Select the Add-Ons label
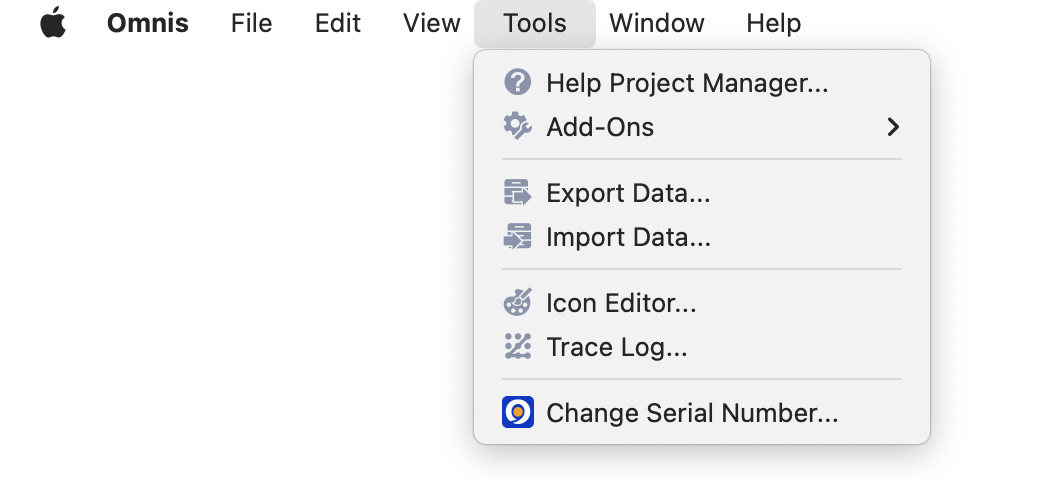Screen dimensions: 1060x480 600,127
